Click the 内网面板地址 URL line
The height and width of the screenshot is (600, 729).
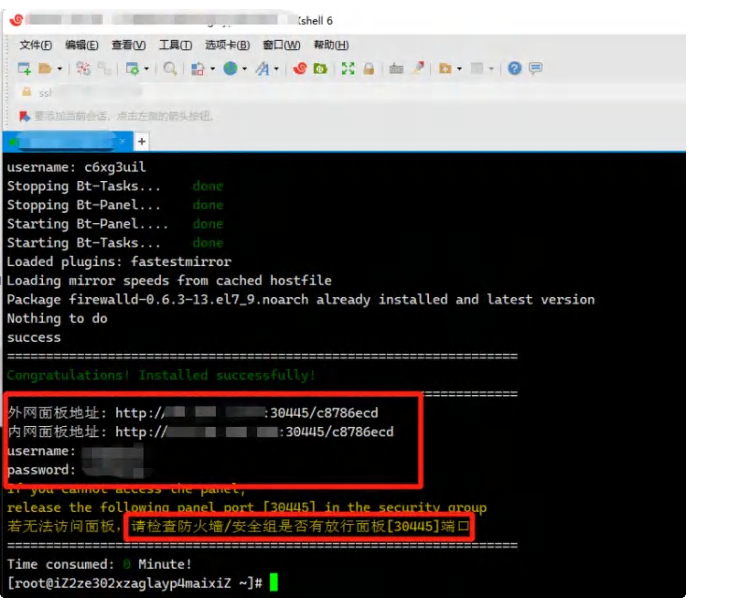tap(200, 432)
